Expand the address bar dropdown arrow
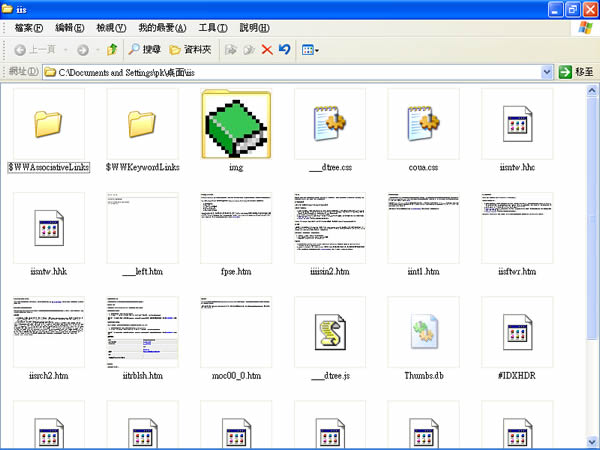The image size is (600, 450). click(547, 72)
